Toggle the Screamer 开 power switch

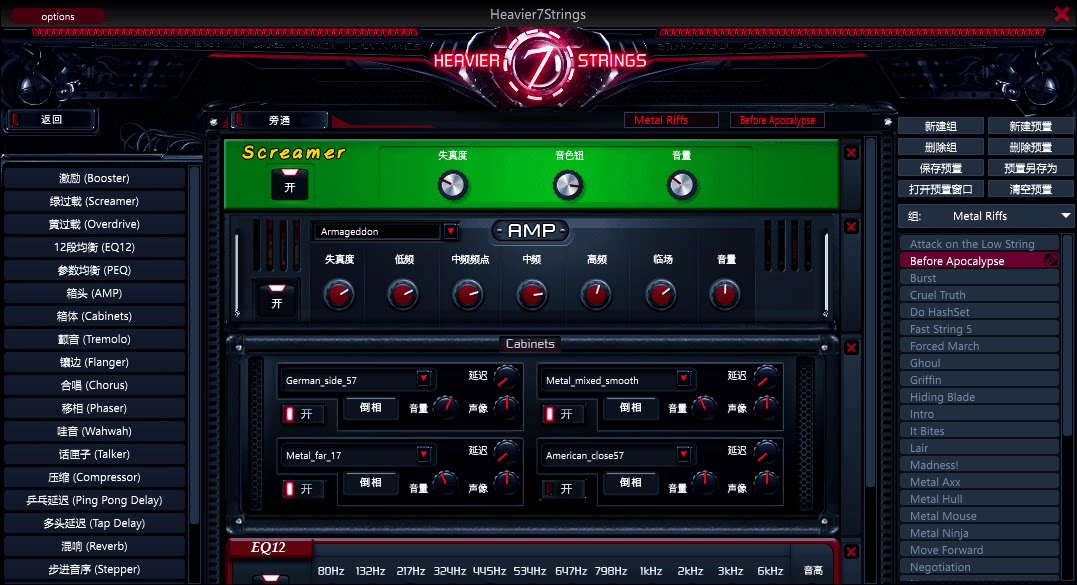290,183
